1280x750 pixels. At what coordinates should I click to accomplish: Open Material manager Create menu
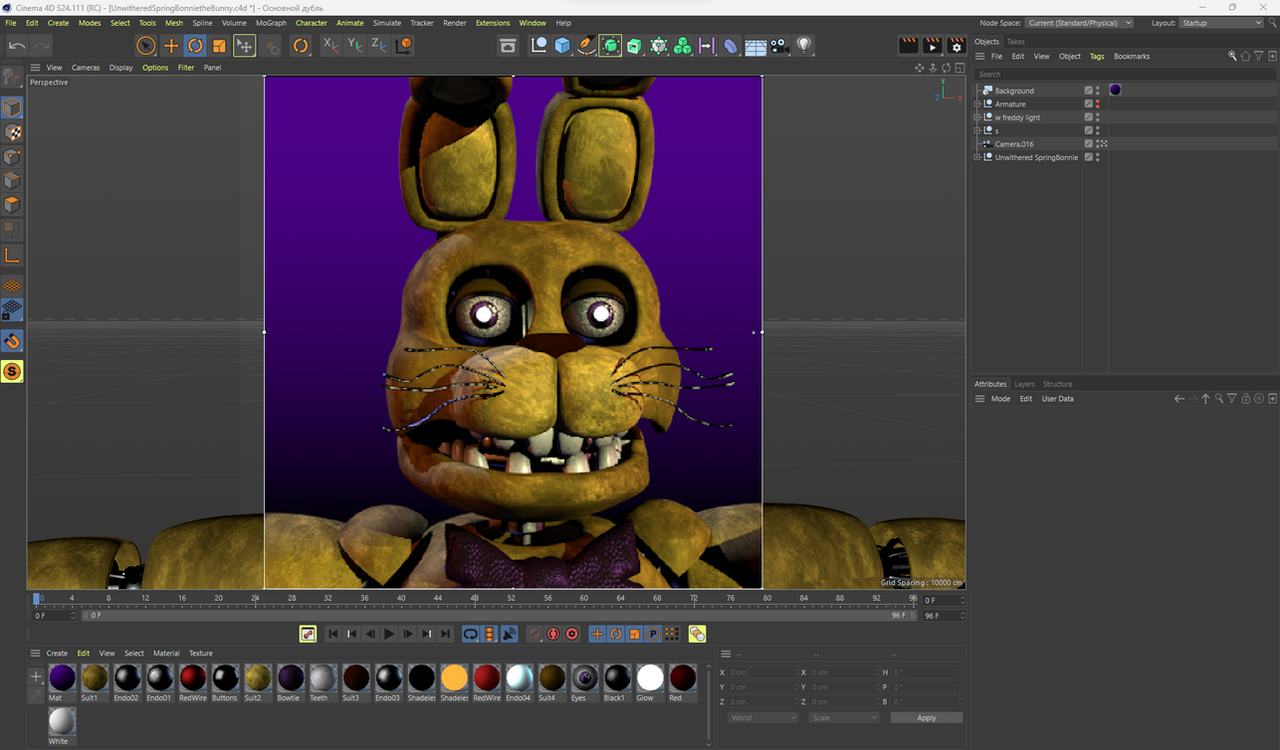coord(57,653)
